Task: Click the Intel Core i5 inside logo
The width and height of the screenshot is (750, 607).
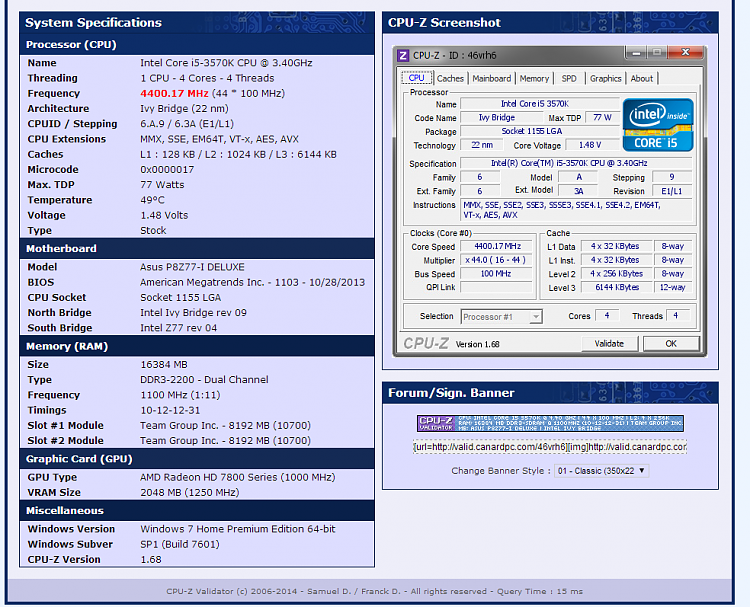Action: tap(658, 125)
